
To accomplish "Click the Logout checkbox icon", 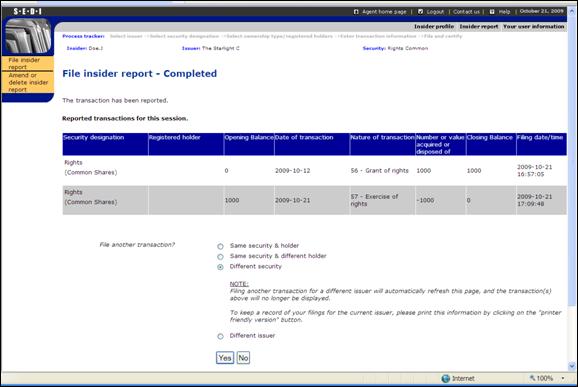I will 420,12.
